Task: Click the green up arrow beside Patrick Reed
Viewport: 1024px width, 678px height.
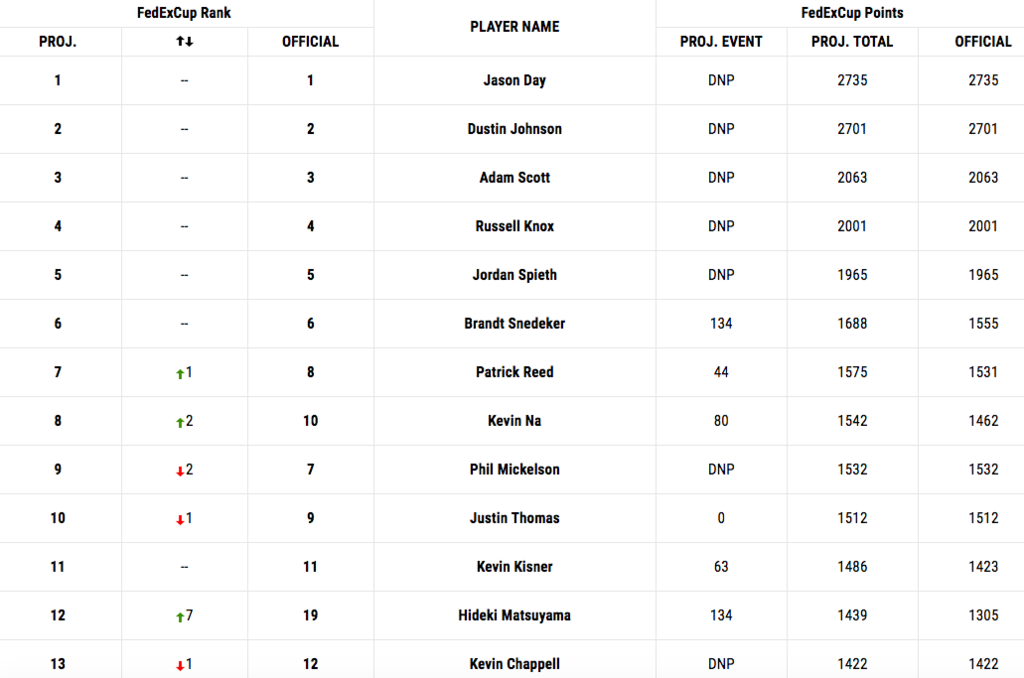Action: click(180, 374)
